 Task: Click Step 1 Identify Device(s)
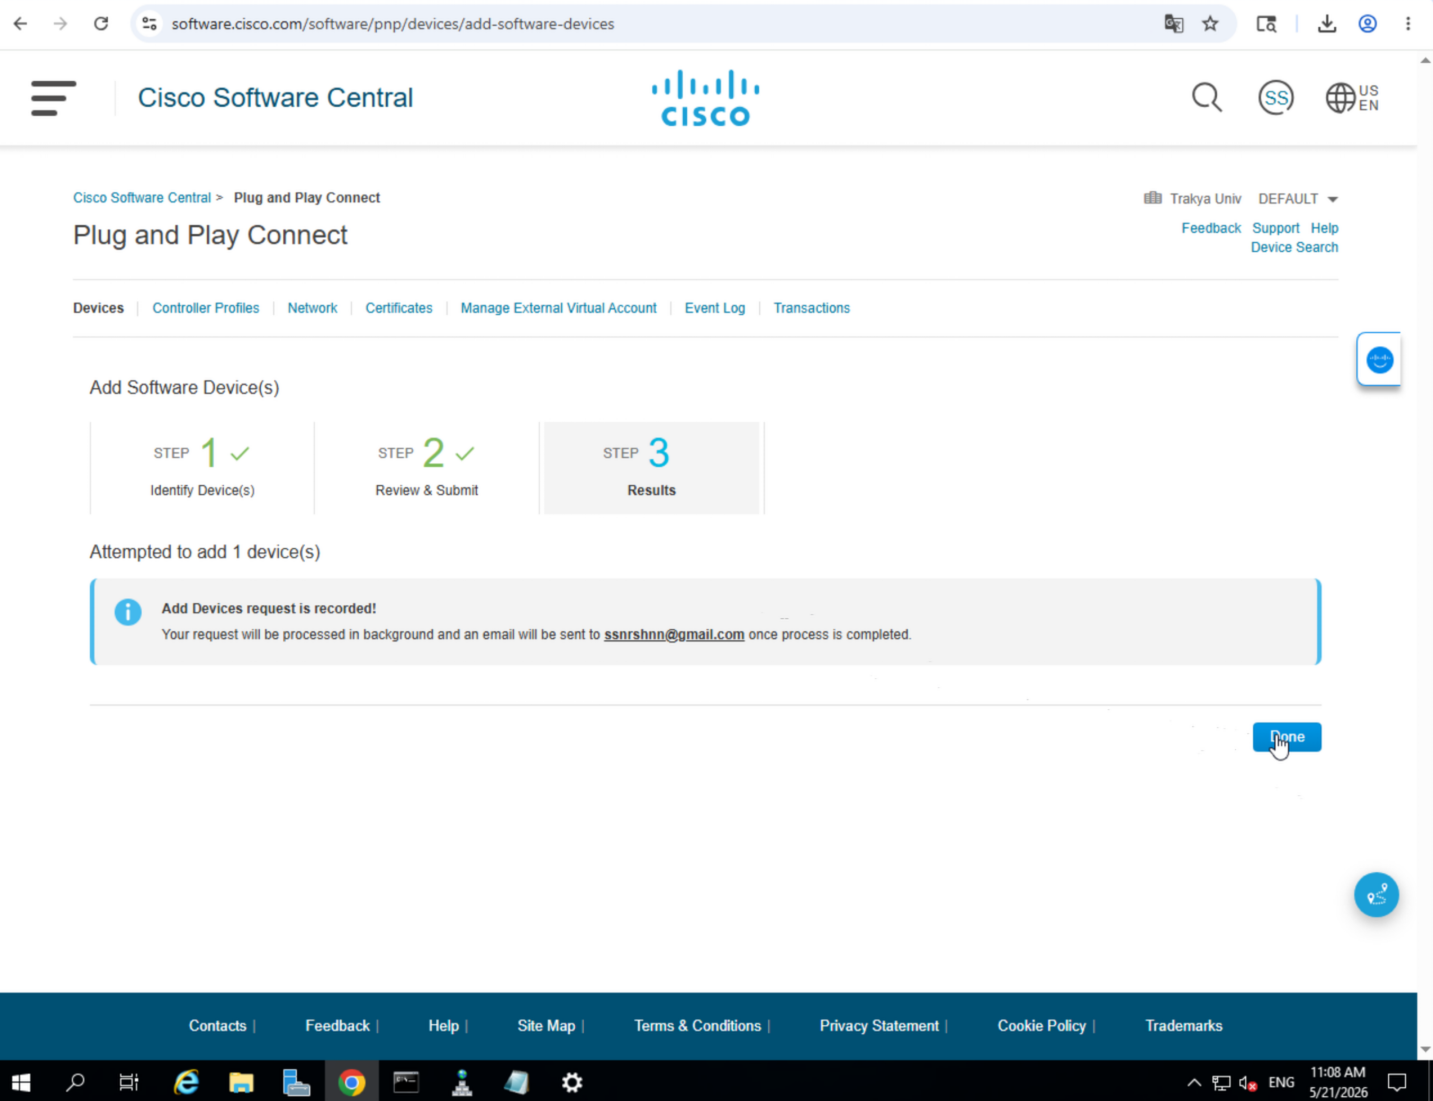(202, 468)
